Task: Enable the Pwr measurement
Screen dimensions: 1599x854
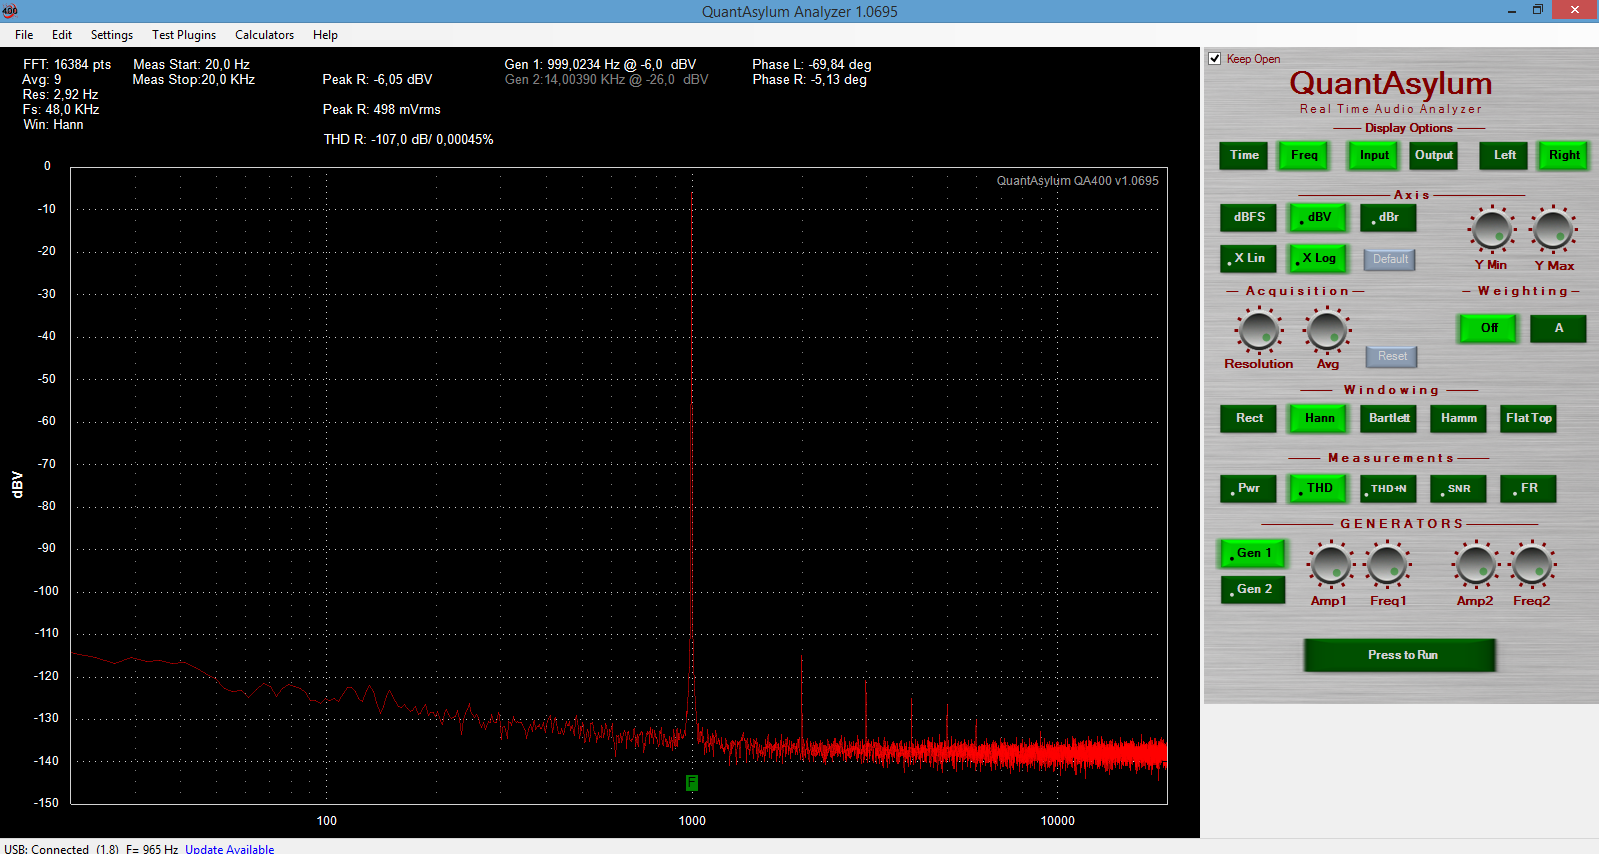Action: point(1249,488)
